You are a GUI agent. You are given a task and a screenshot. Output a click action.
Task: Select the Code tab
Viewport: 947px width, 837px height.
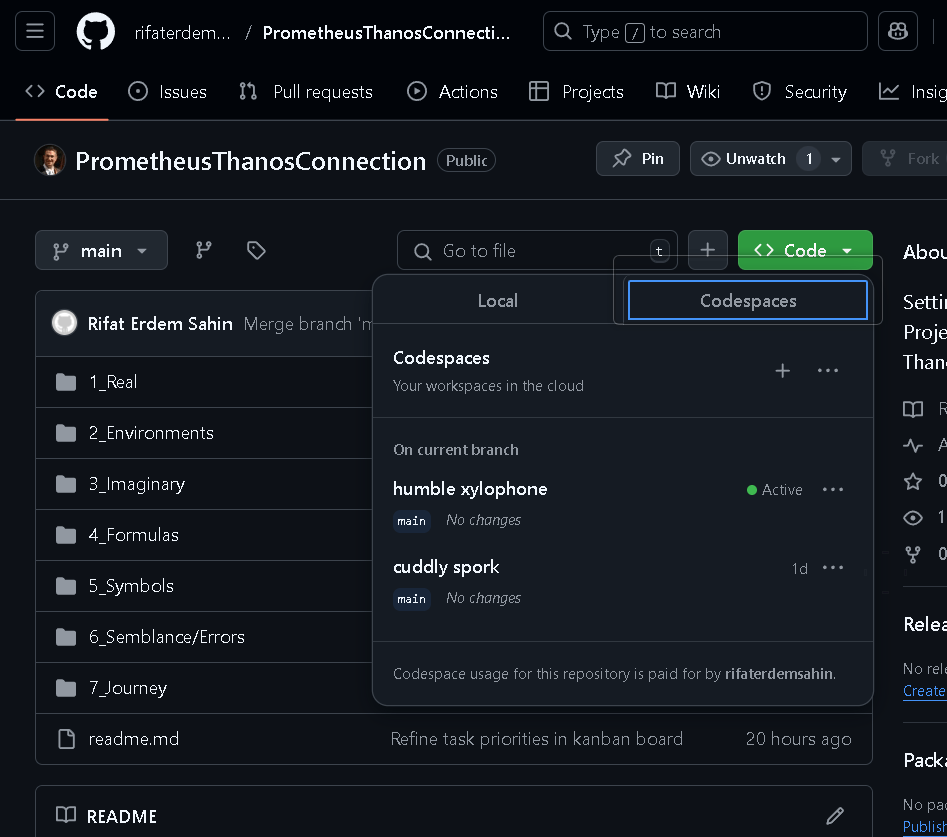click(62, 92)
